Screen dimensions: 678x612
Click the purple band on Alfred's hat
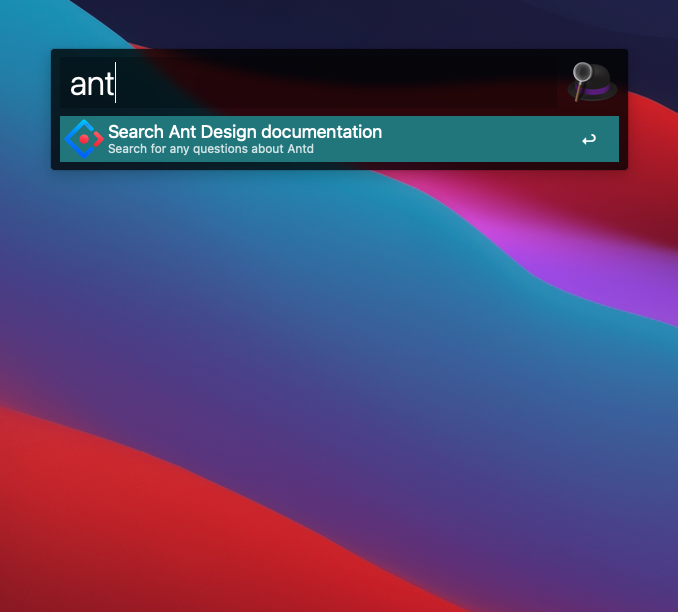tap(598, 91)
